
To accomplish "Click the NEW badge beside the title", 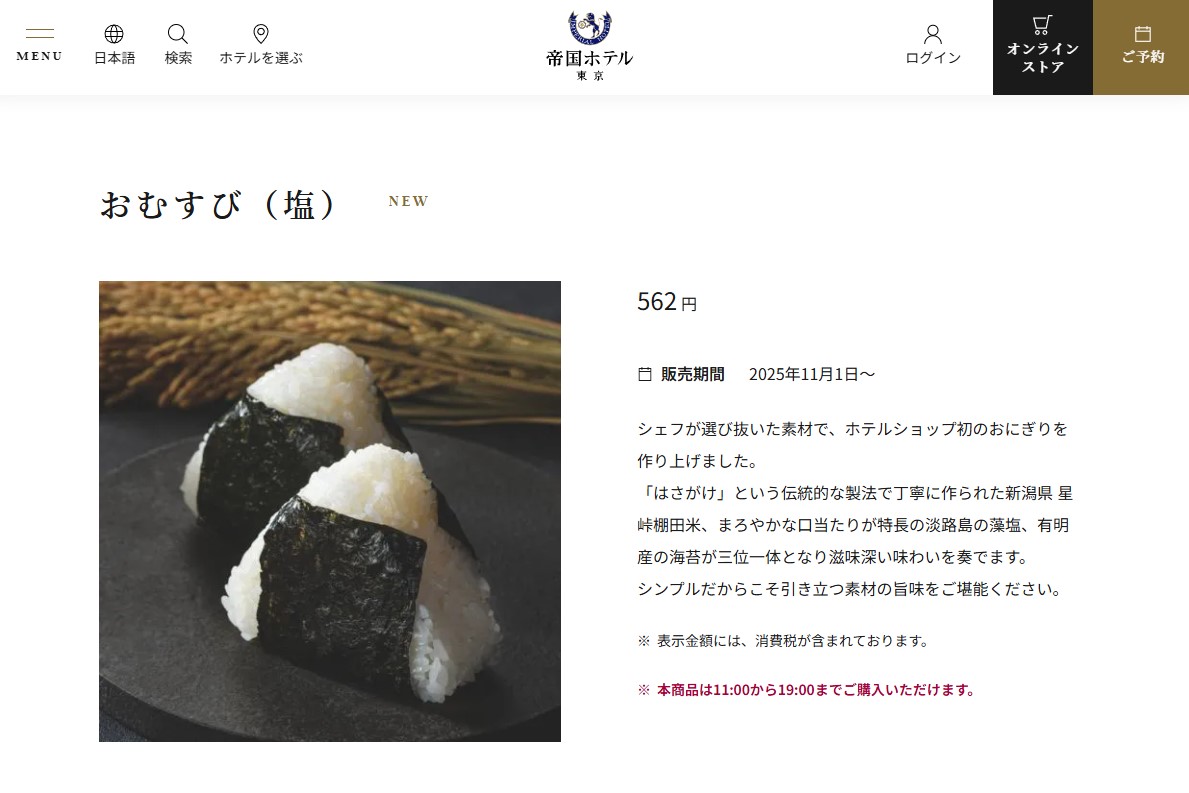I will point(409,201).
